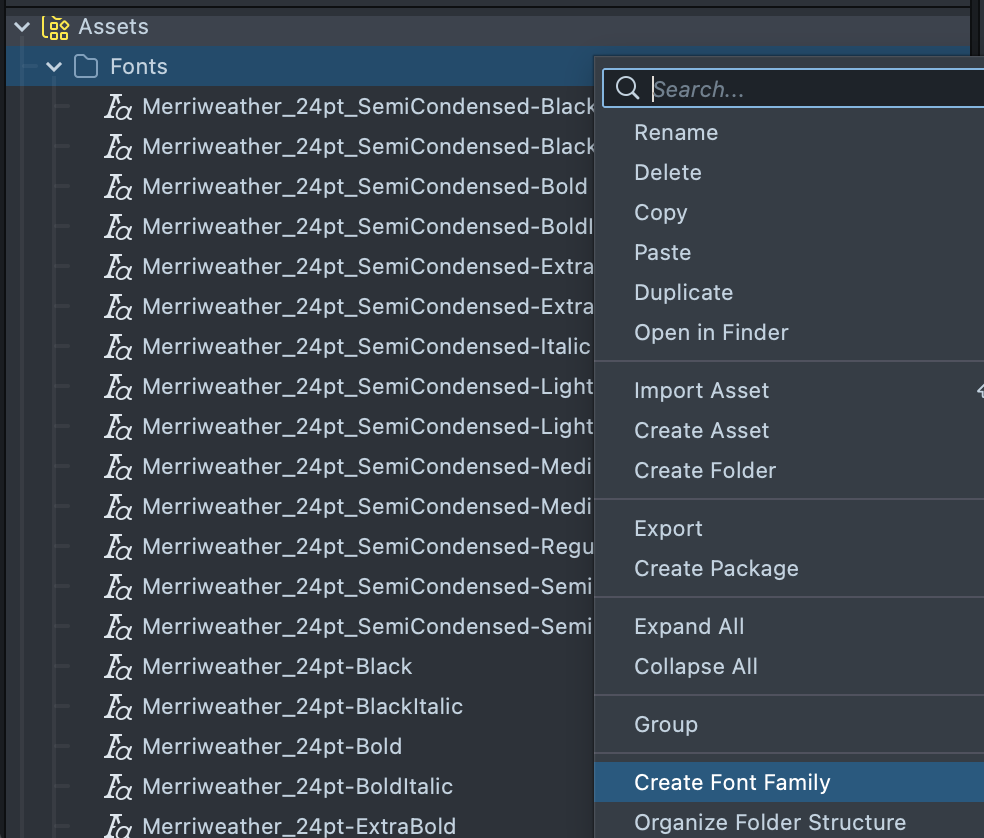Viewport: 984px width, 838px height.
Task: Focus the Search input field
Action: tap(810, 89)
